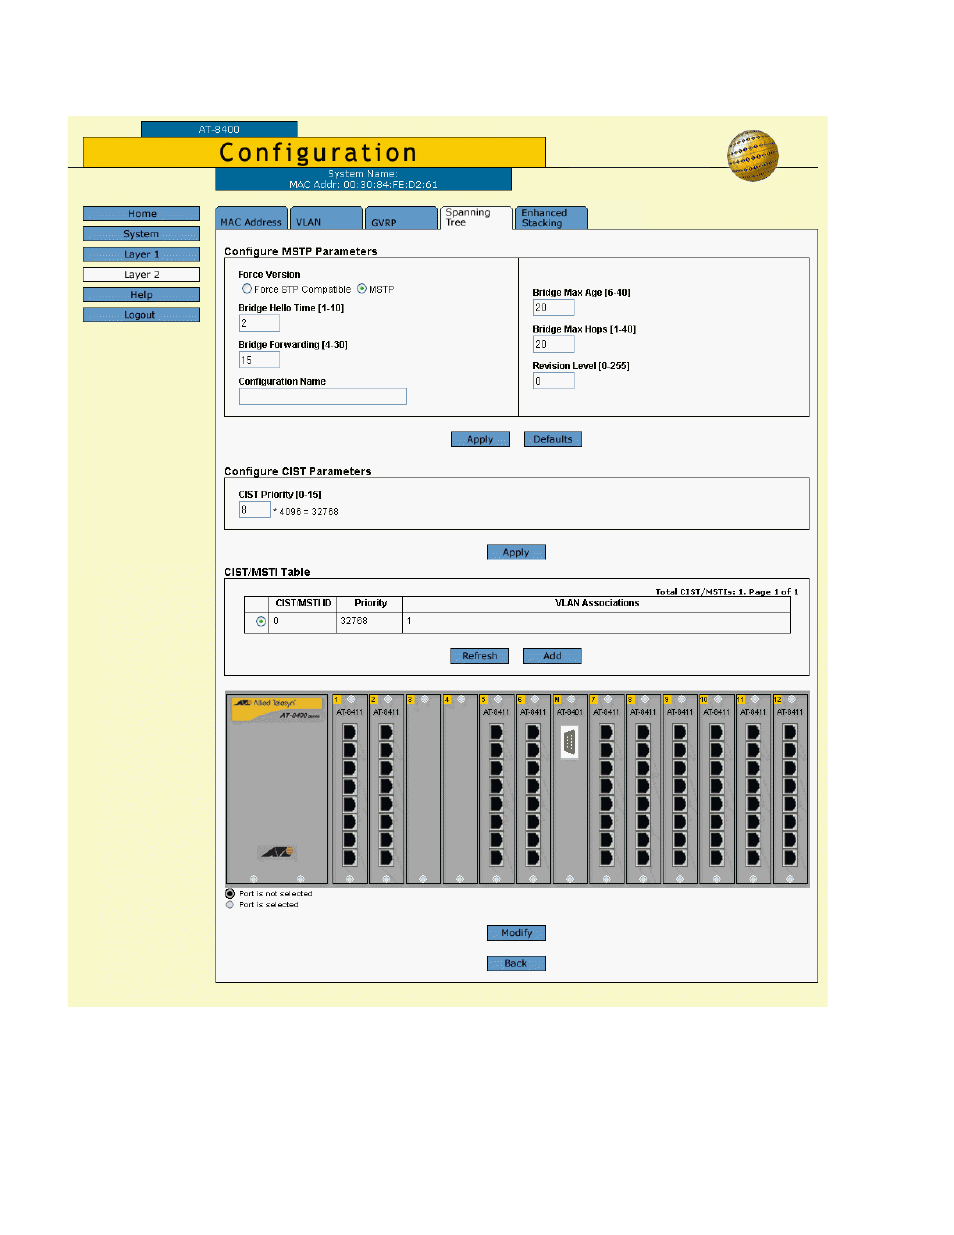This screenshot has width=954, height=1235.
Task: Click the VLAN Associations column header
Action: tap(597, 603)
